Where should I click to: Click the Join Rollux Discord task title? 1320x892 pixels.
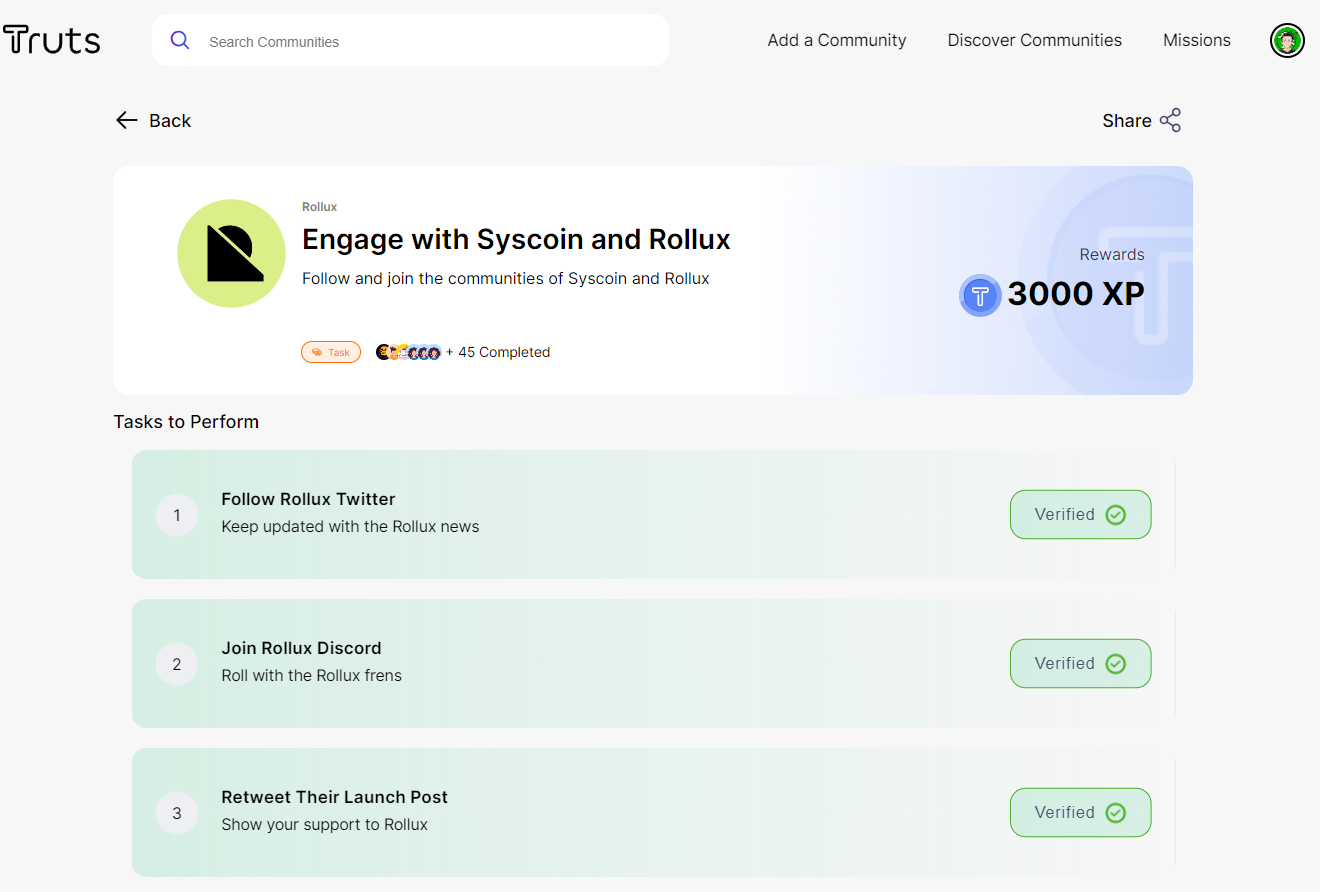click(301, 648)
